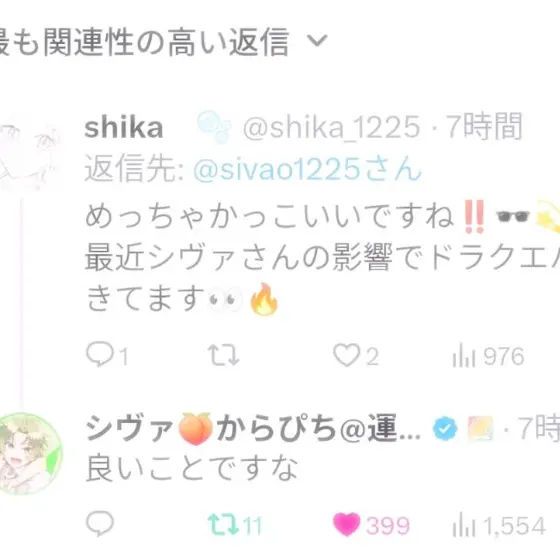The height and width of the screenshot is (560, 560).
Task: Open the 7時間 timestamp on shika's tweet
Action: pyautogui.click(x=484, y=126)
